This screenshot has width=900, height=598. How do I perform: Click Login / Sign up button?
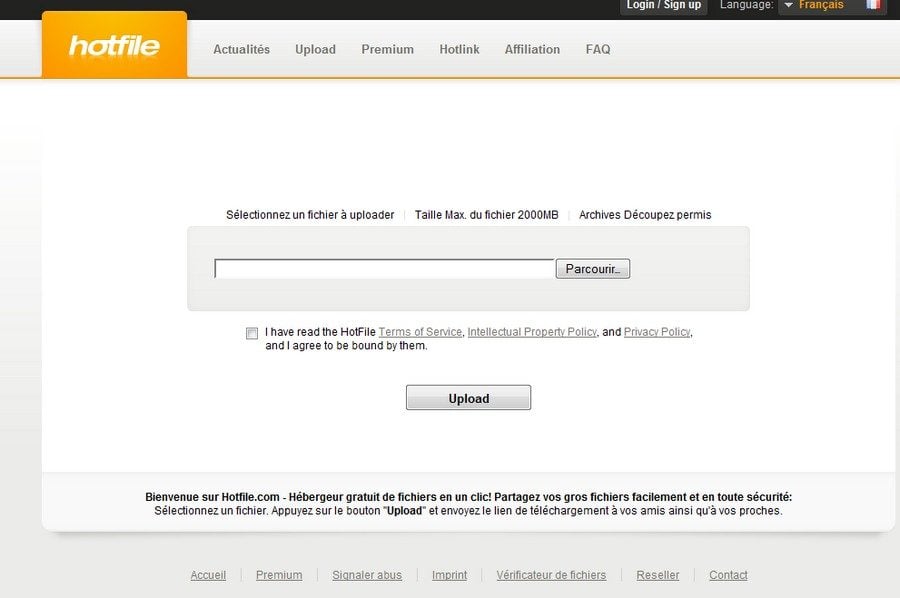click(663, 5)
